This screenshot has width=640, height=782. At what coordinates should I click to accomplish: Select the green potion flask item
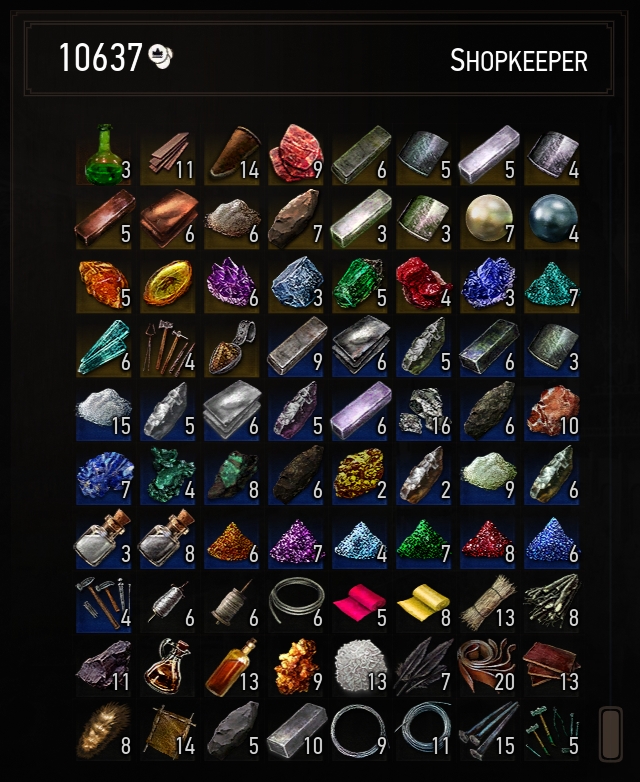[x=104, y=155]
